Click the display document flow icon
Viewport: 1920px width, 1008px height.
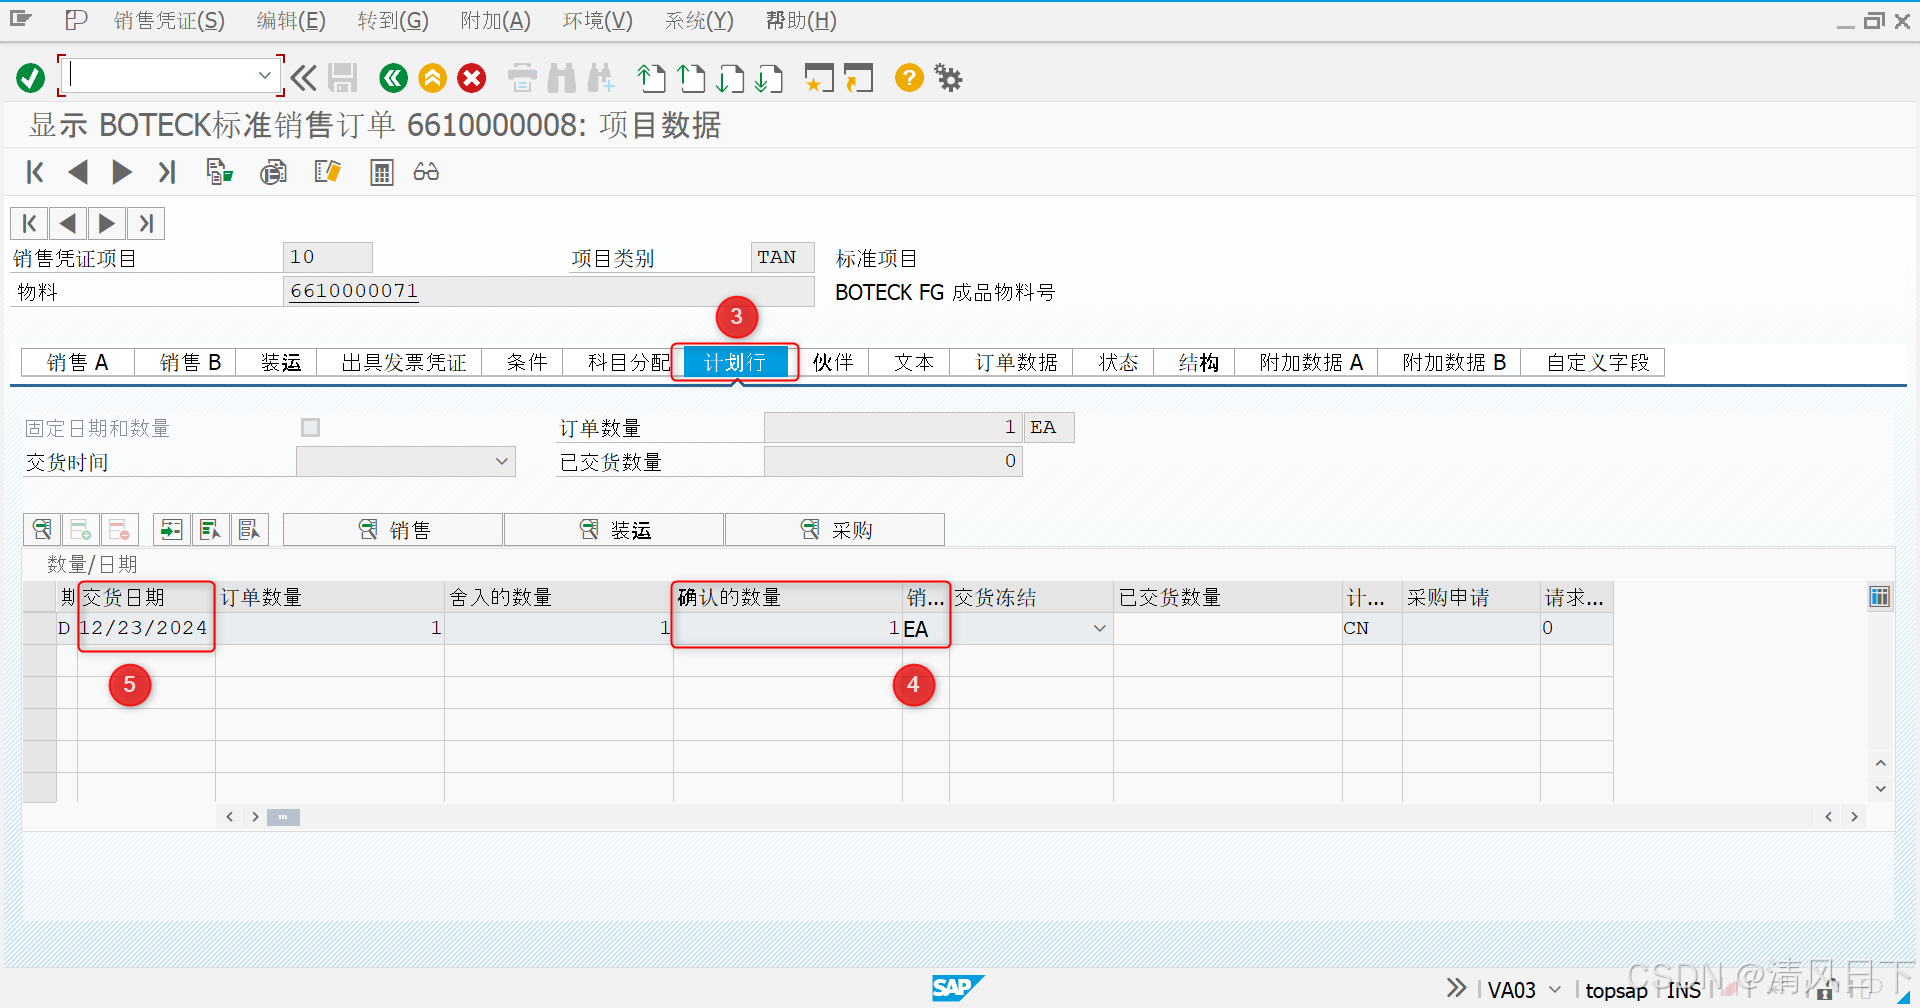coord(219,172)
